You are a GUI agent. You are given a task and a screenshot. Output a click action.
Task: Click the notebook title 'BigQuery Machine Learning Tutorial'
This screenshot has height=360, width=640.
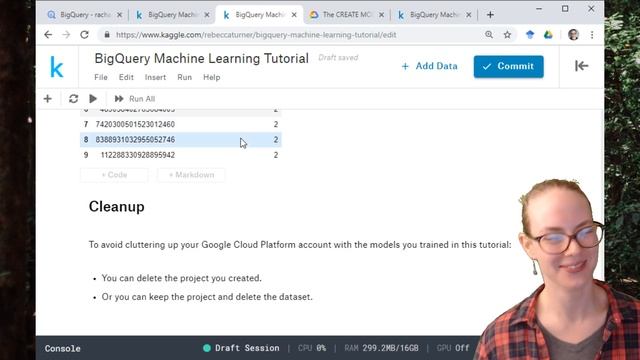pyautogui.click(x=202, y=58)
